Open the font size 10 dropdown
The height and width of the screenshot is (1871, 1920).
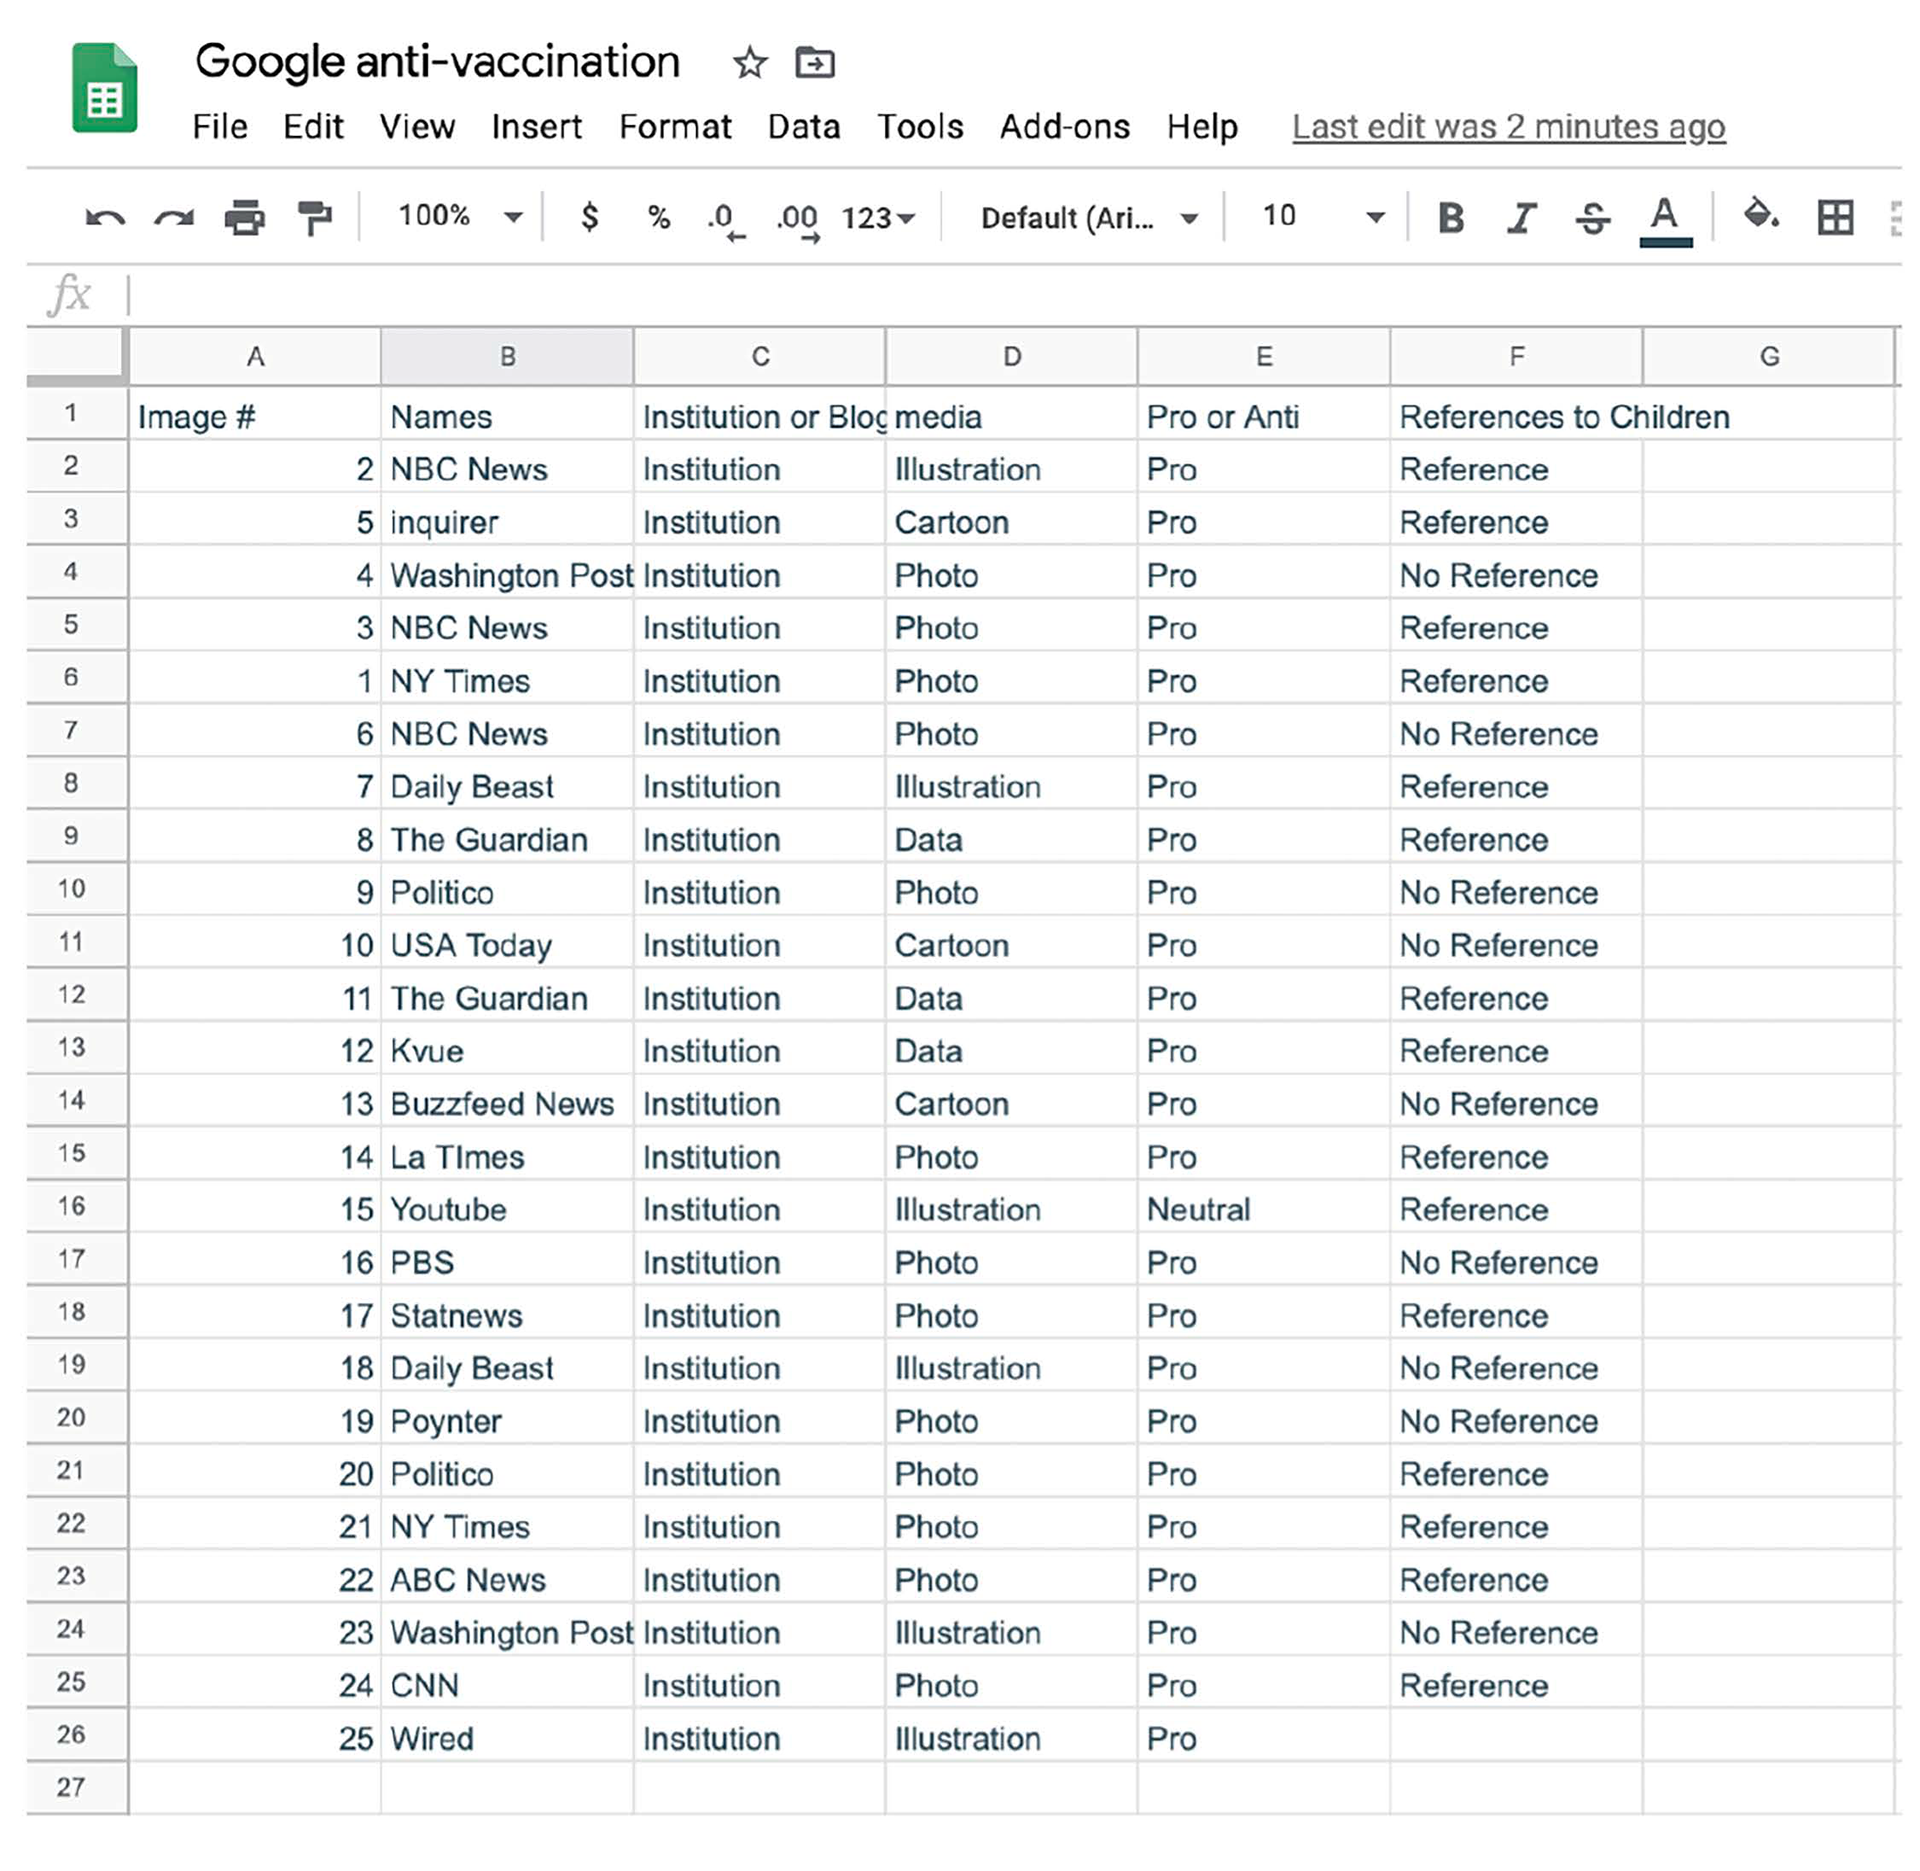point(1322,216)
